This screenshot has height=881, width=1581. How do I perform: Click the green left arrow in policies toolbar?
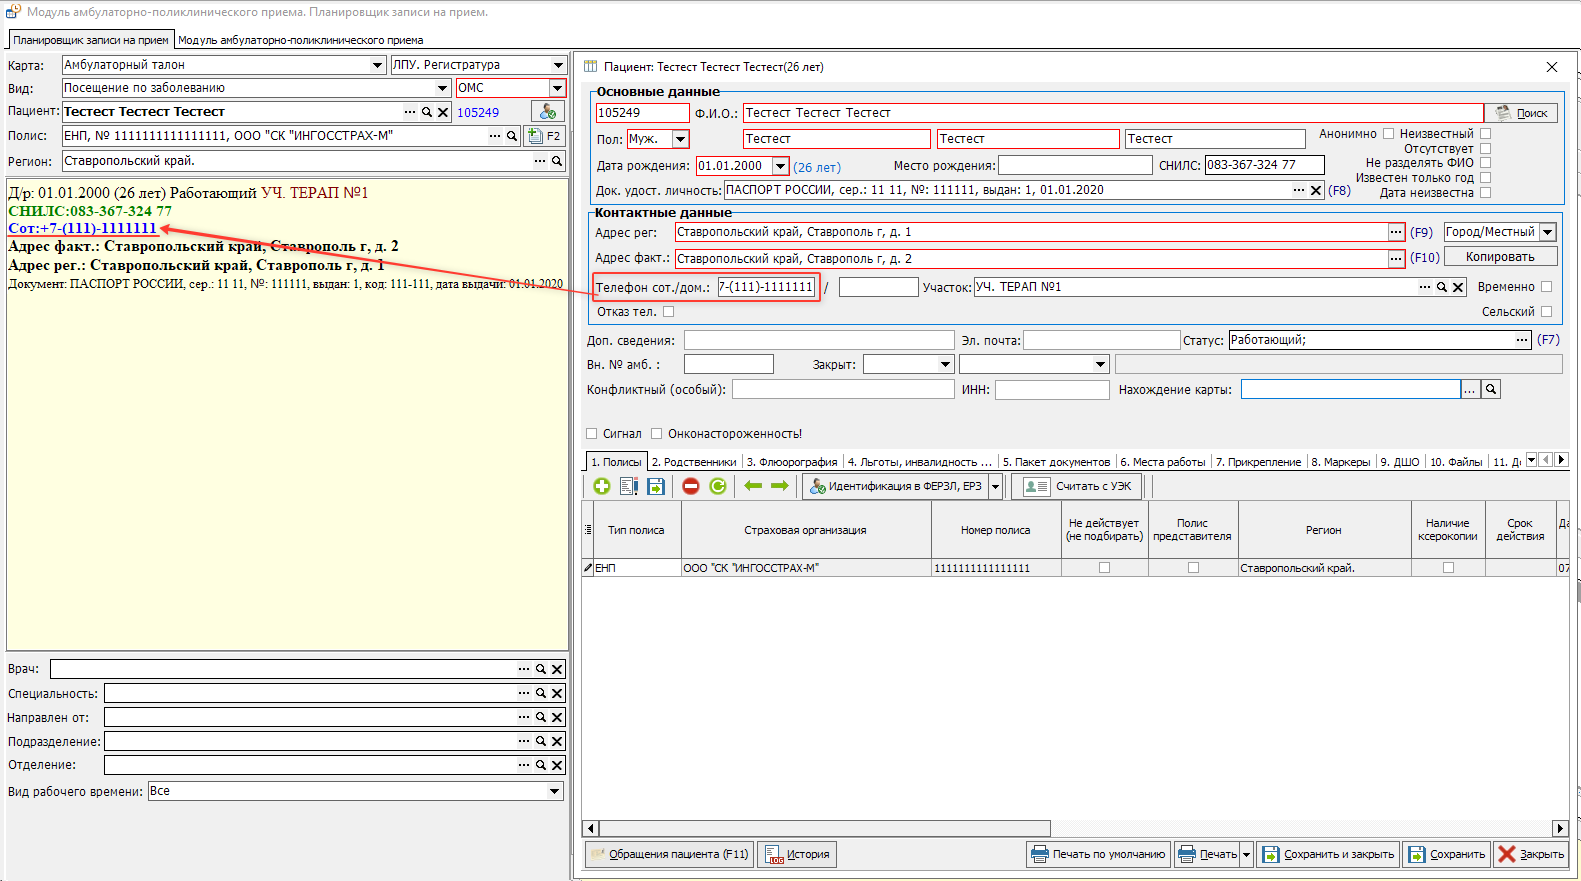[x=753, y=486]
